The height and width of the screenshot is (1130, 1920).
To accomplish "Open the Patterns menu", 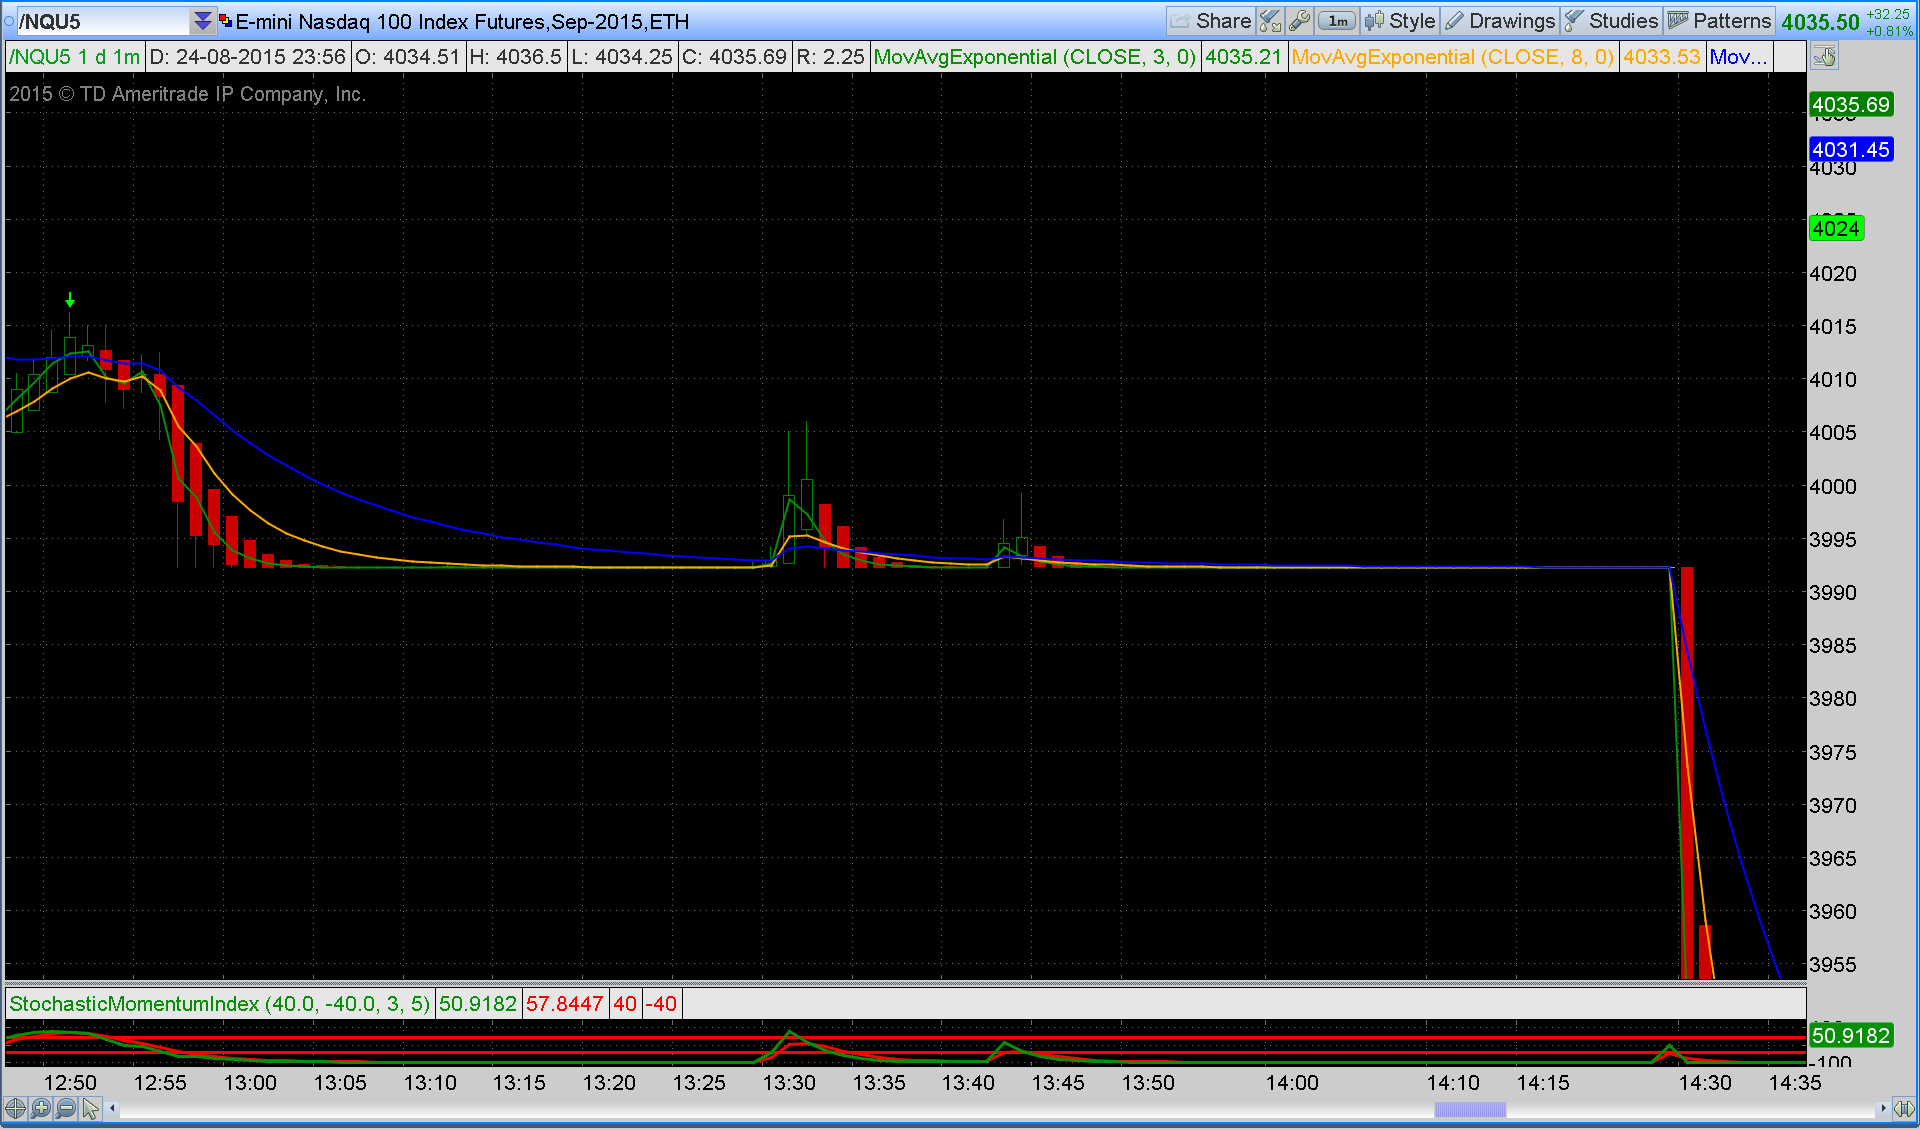I will click(1719, 21).
